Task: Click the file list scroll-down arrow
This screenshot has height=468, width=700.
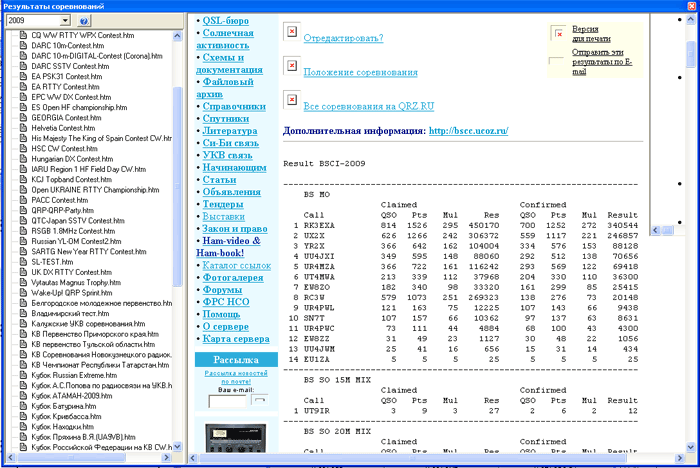Action: pyautogui.click(x=177, y=447)
